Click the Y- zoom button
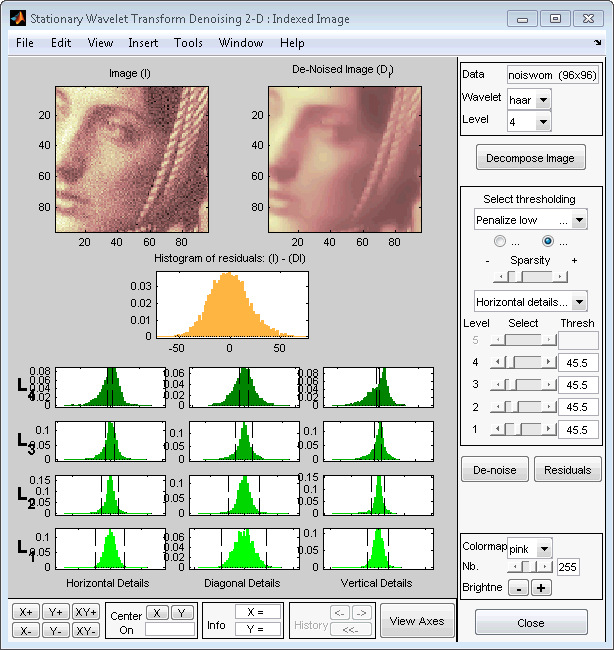The image size is (614, 650). [56, 631]
